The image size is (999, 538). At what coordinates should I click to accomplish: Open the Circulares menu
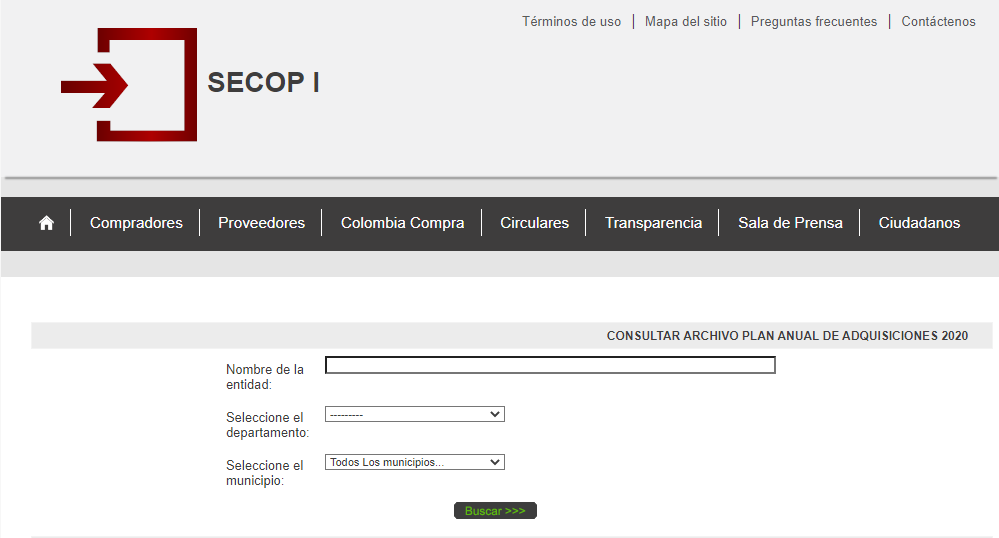coord(534,223)
